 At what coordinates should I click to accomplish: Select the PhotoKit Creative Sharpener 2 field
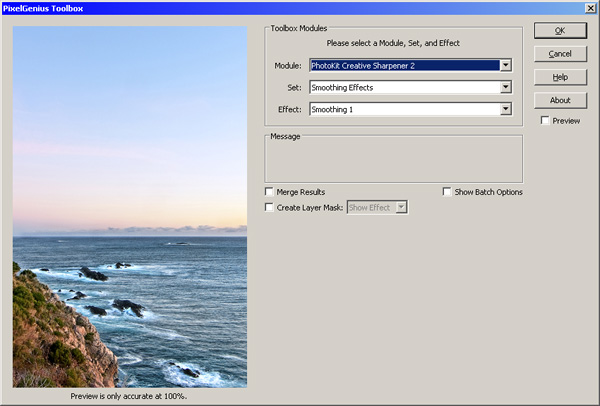(x=403, y=65)
